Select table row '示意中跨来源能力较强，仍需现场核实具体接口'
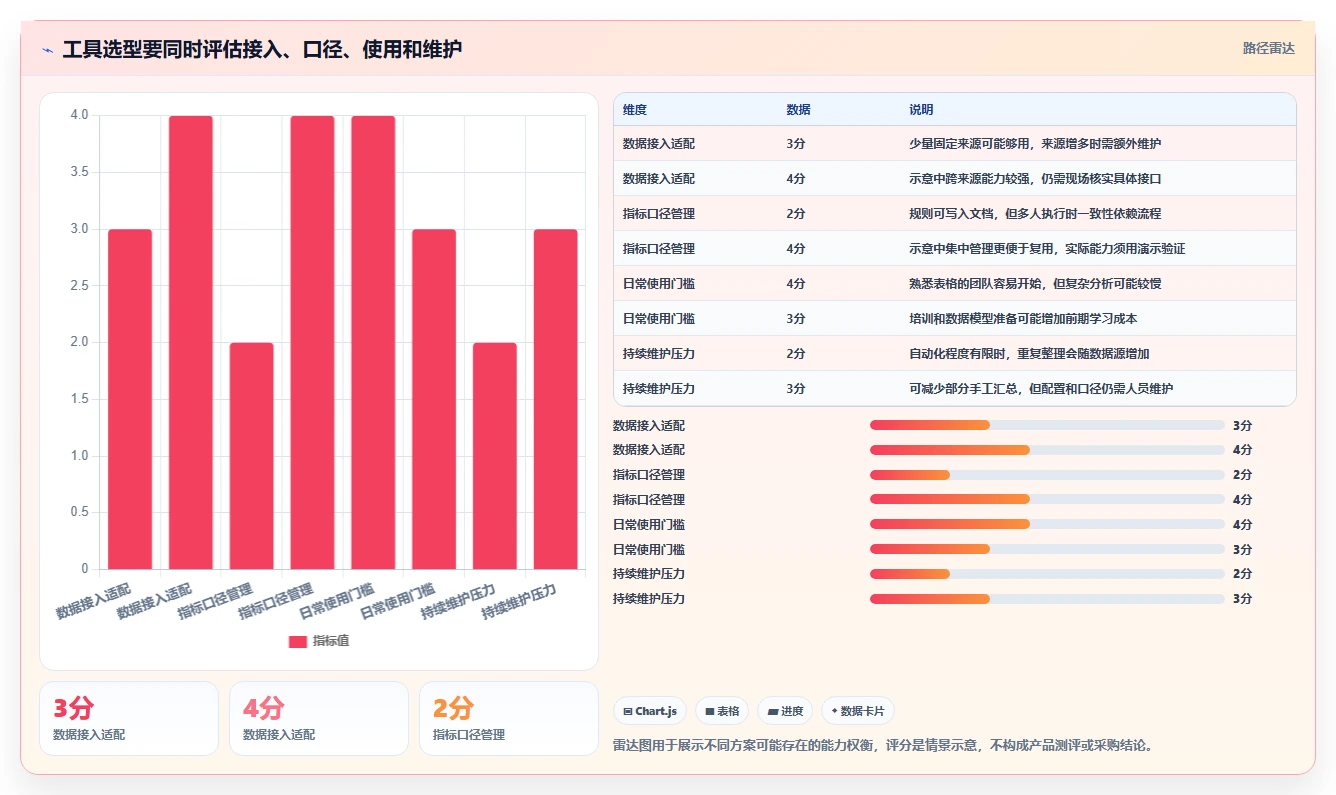The image size is (1336, 795). [954, 179]
